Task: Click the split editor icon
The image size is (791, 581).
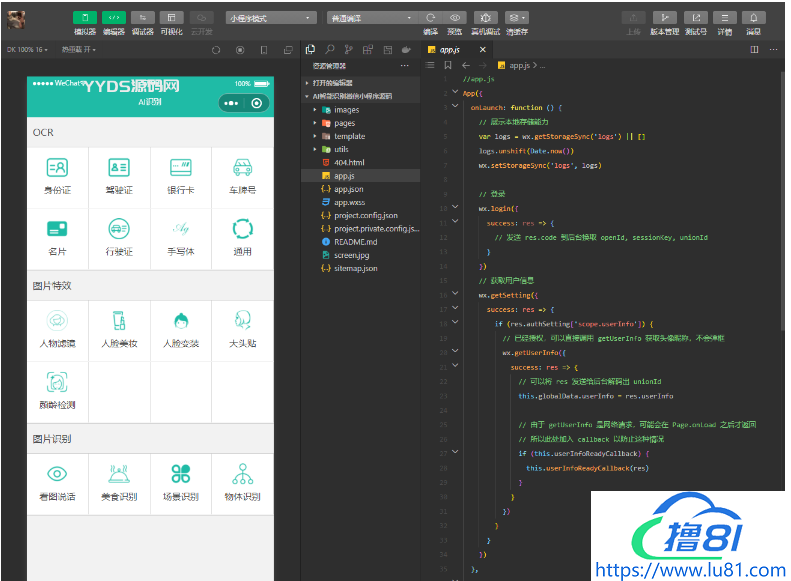Action: tap(755, 49)
